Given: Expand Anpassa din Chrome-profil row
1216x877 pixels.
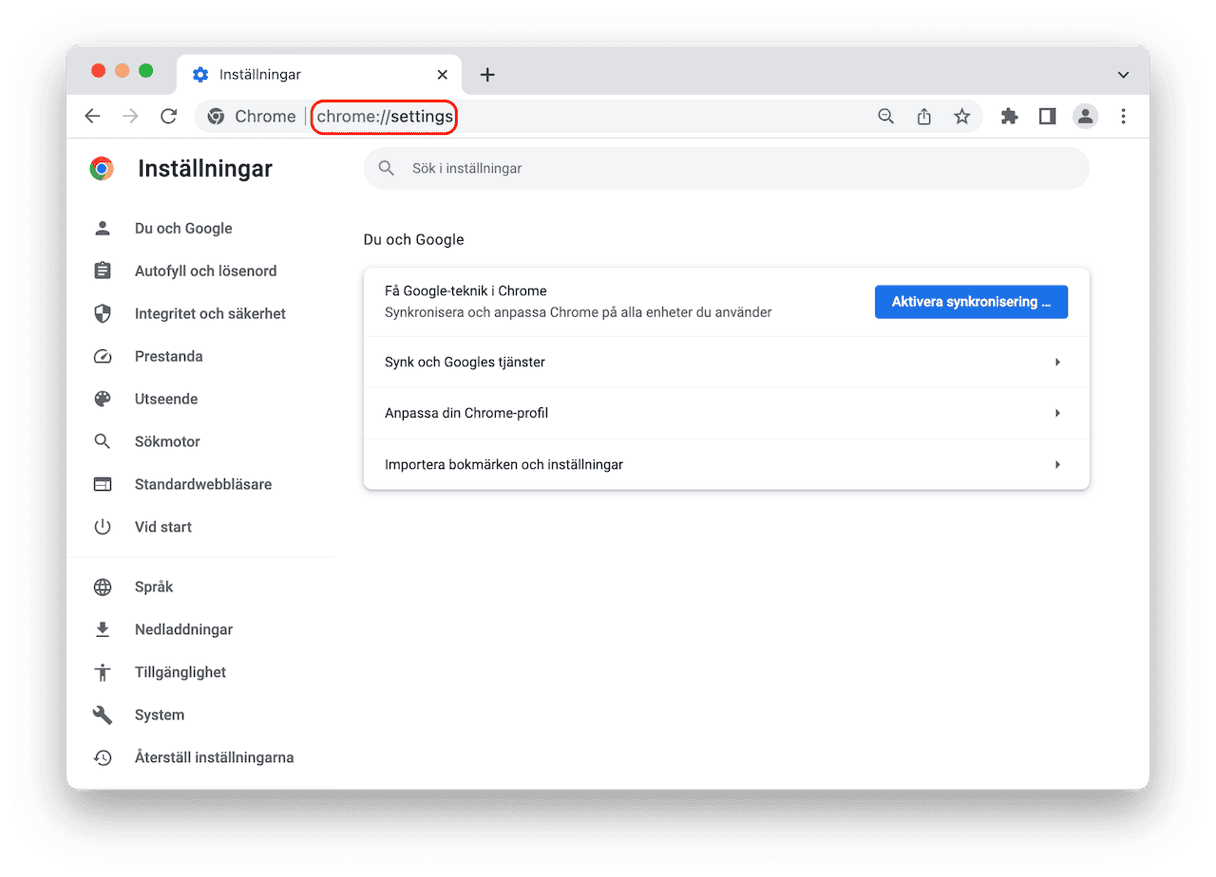Looking at the screenshot, I should pos(726,413).
